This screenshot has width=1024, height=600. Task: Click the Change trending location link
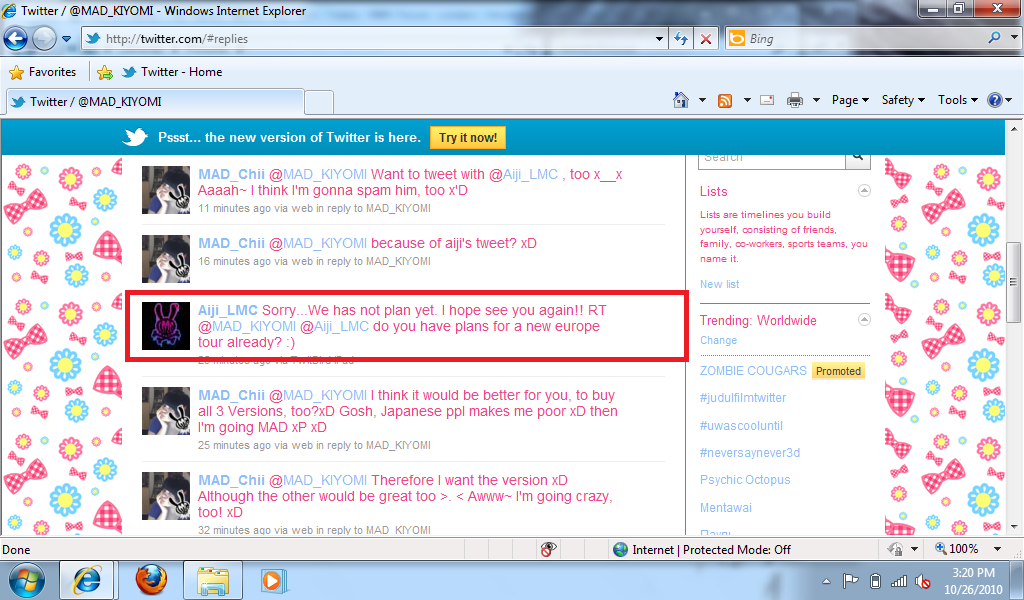click(x=718, y=340)
